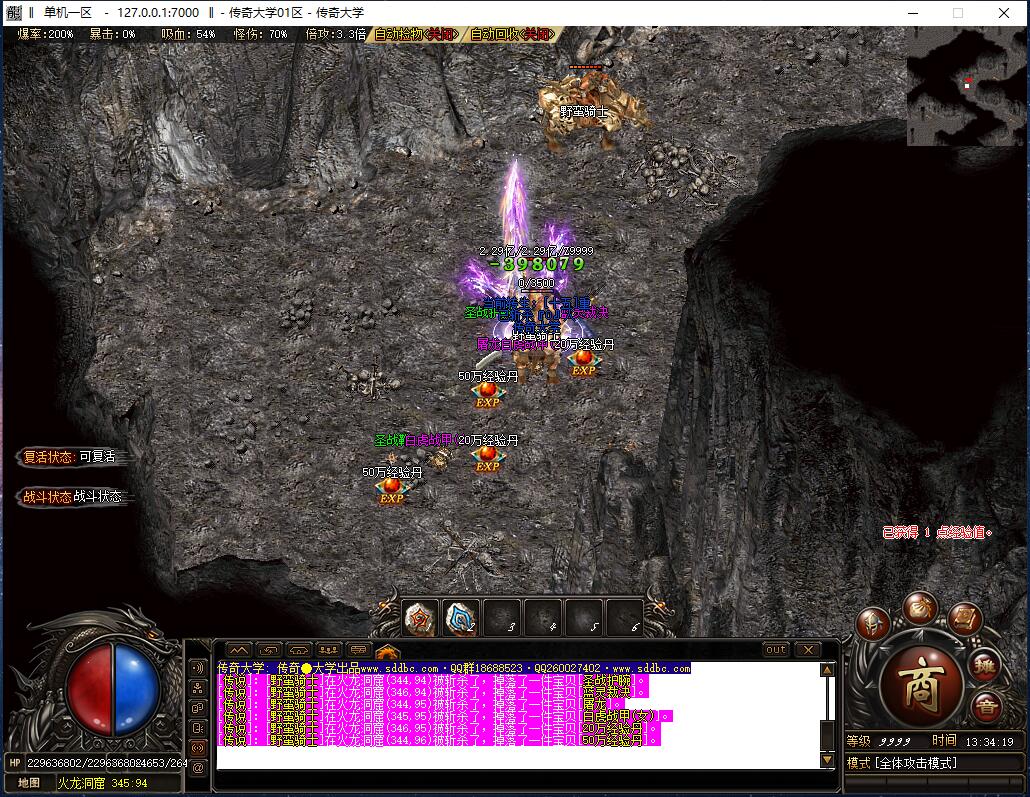Image resolution: width=1030 pixels, height=797 pixels.
Task: Click the out button above chat
Action: click(776, 649)
